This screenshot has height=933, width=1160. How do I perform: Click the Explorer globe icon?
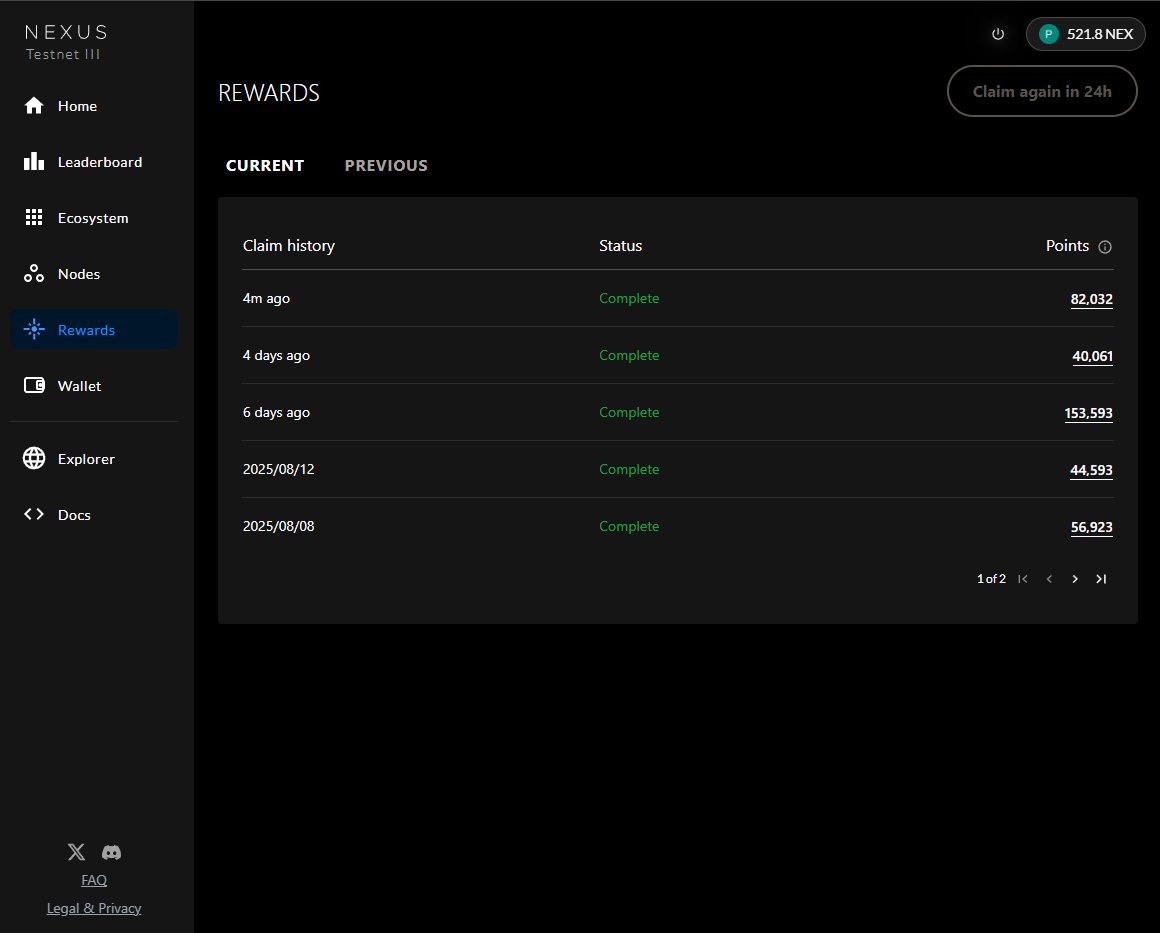(34, 458)
